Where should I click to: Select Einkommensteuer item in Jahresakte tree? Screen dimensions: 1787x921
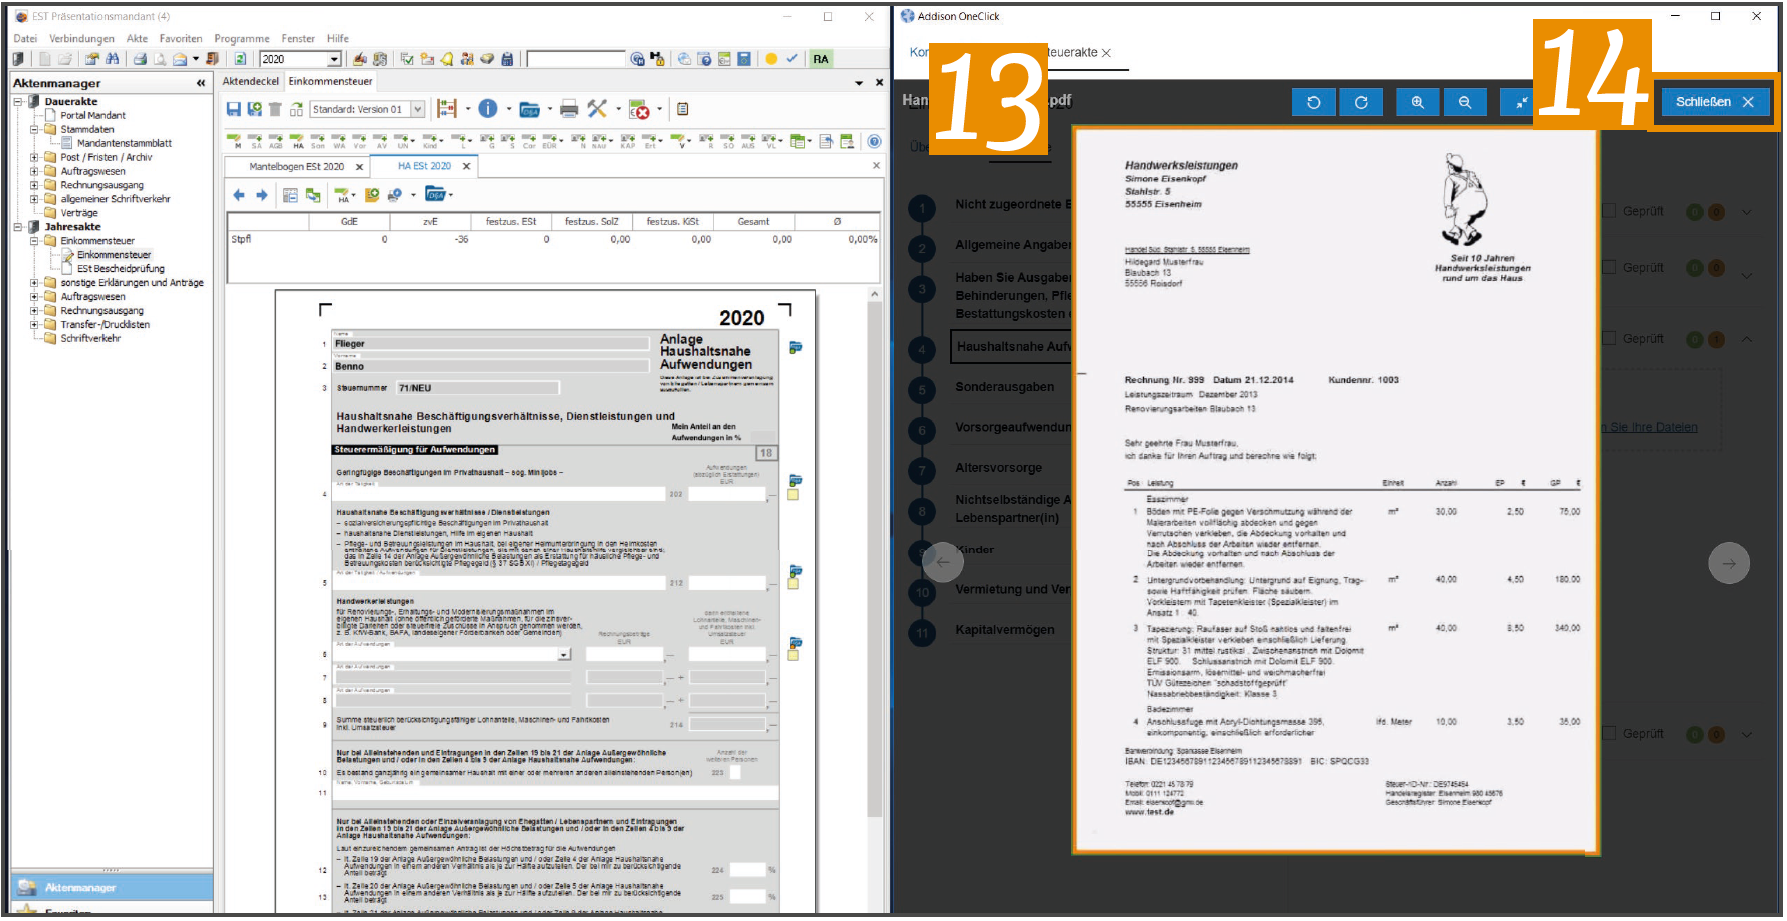click(x=114, y=254)
